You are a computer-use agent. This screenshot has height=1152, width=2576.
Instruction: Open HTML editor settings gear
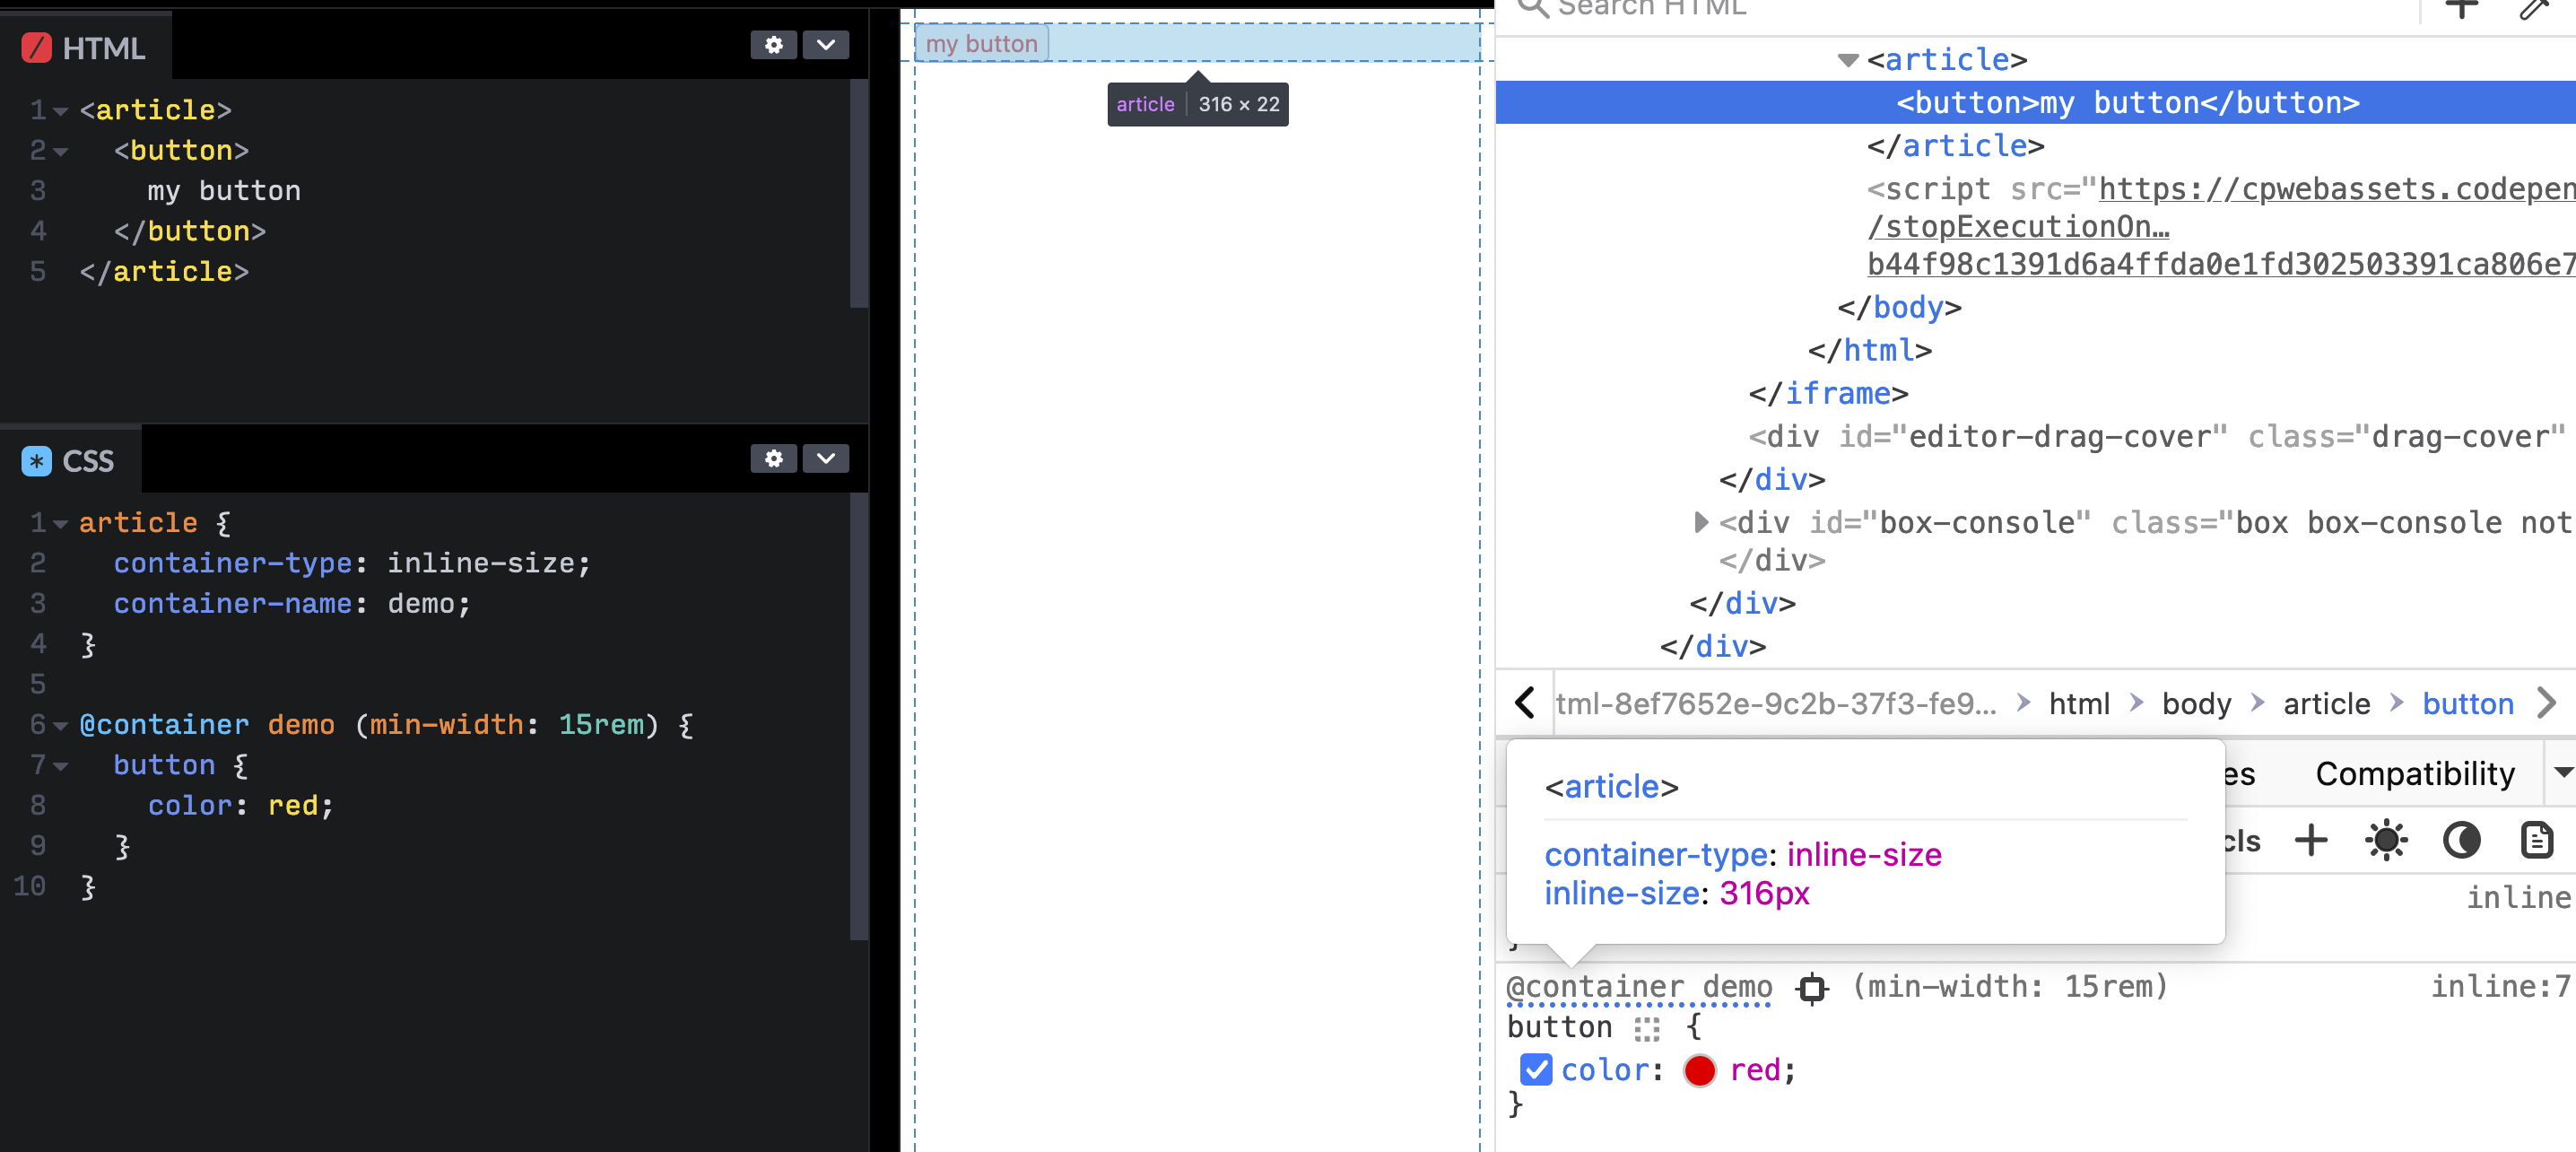click(x=773, y=45)
